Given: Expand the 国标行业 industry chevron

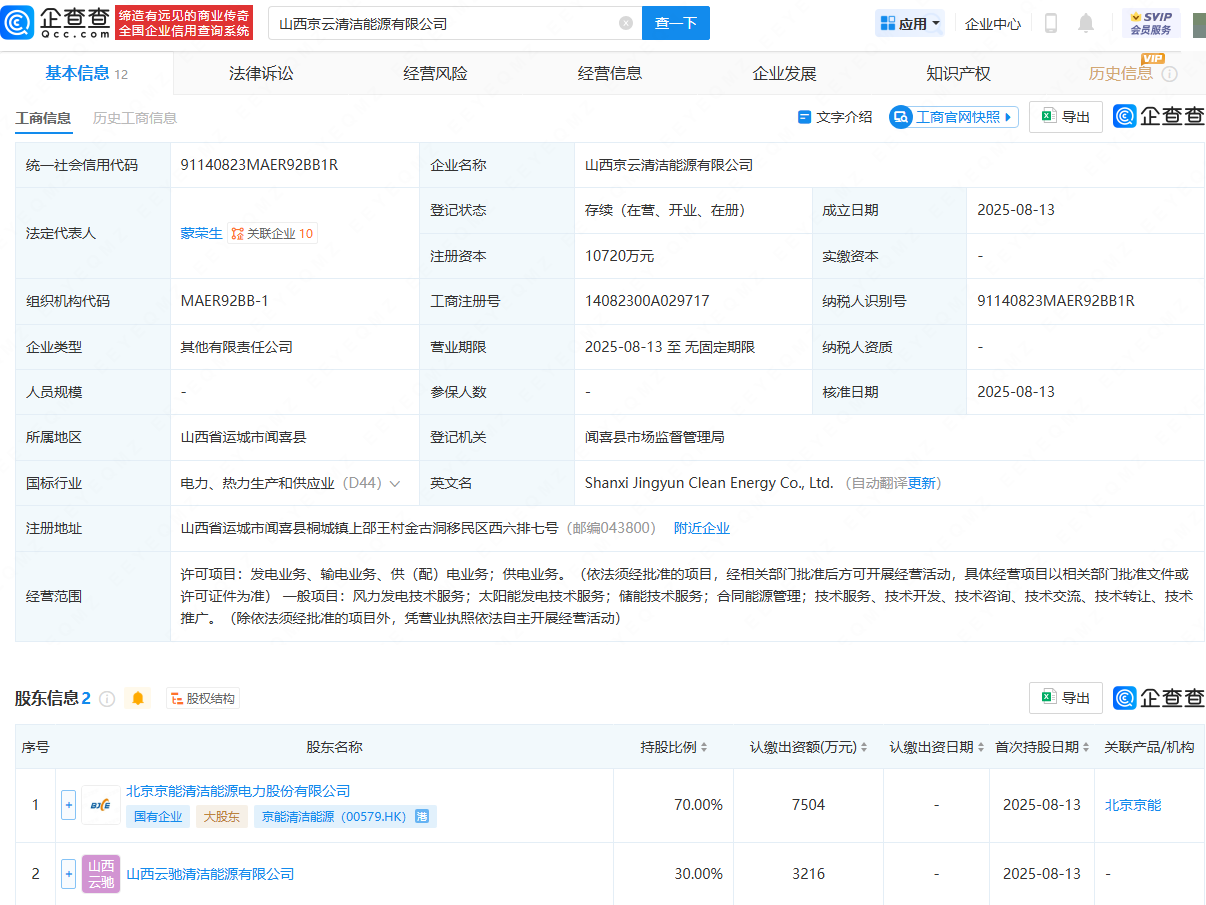Looking at the screenshot, I should (x=395, y=483).
